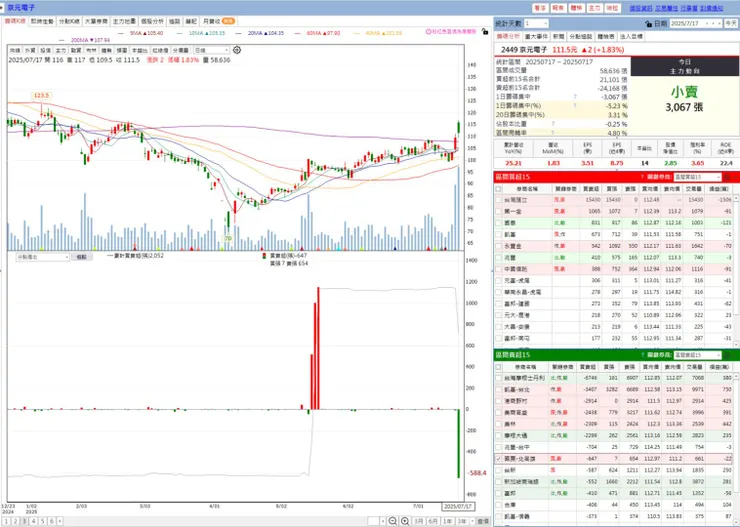
Task: Check the box for 美商高盛 row
Action: click(x=498, y=412)
